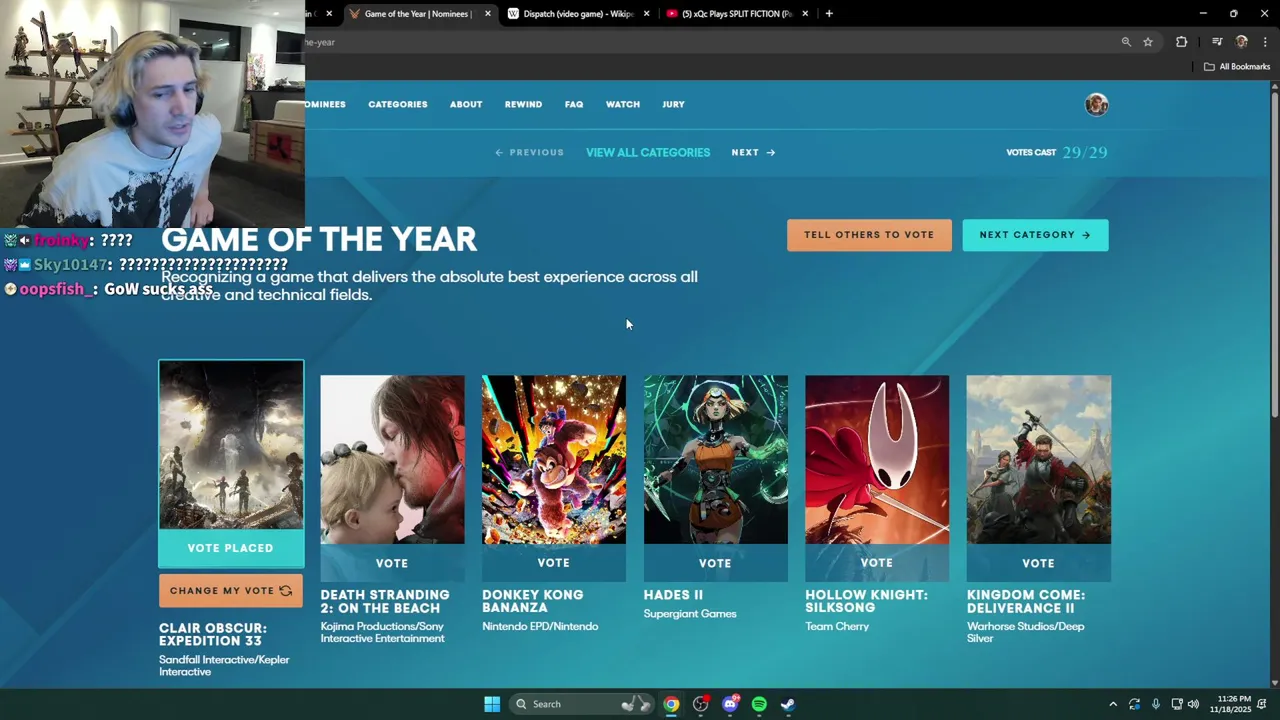The height and width of the screenshot is (720, 1280).
Task: Click the 'GAME OF THE YEAR' heading
Action: (319, 239)
